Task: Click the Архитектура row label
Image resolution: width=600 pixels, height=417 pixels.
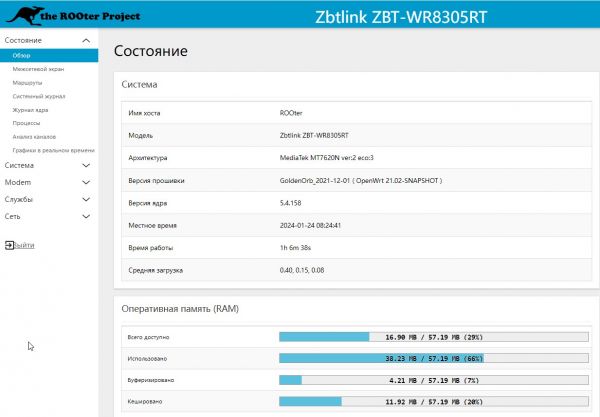Action: (148, 158)
